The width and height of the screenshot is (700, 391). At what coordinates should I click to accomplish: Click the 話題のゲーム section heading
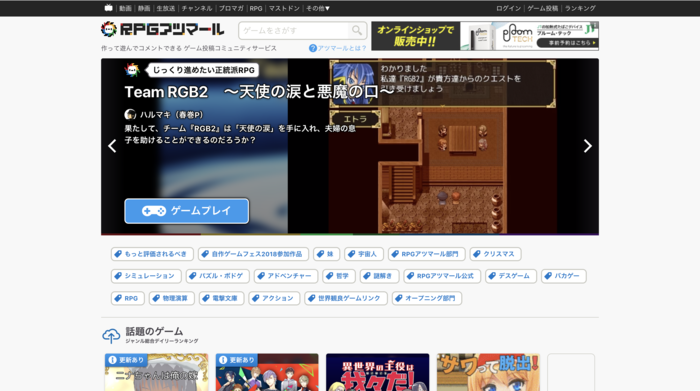154,331
